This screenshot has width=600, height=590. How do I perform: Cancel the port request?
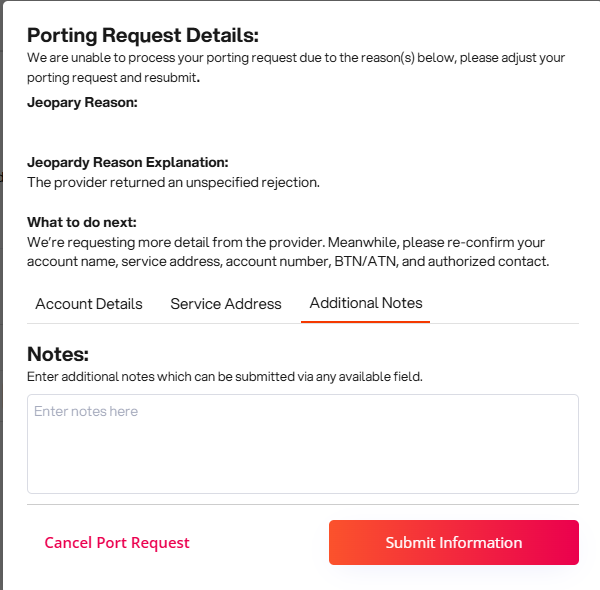[117, 543]
